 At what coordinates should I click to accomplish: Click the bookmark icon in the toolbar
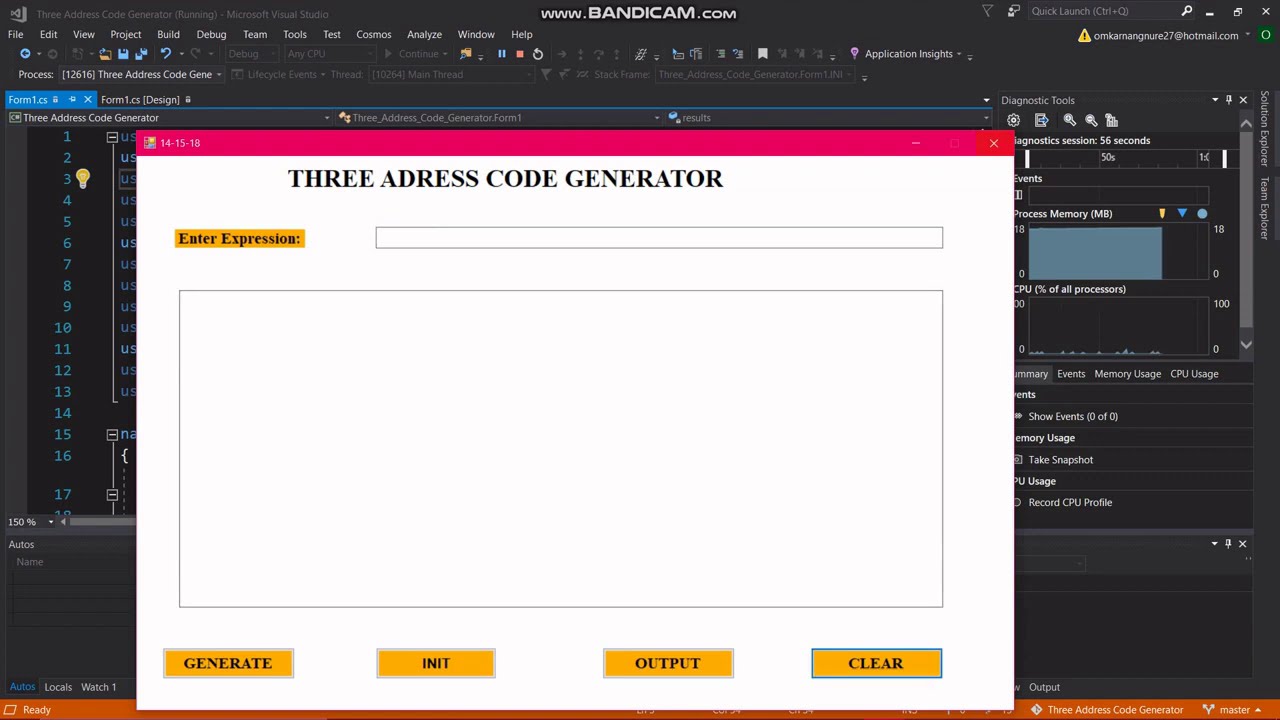pyautogui.click(x=763, y=54)
